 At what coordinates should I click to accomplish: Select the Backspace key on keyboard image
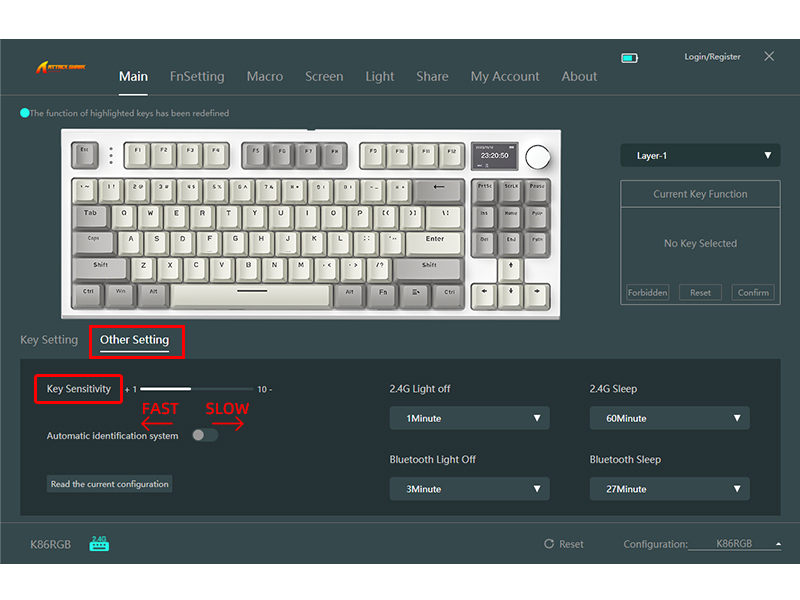click(438, 190)
